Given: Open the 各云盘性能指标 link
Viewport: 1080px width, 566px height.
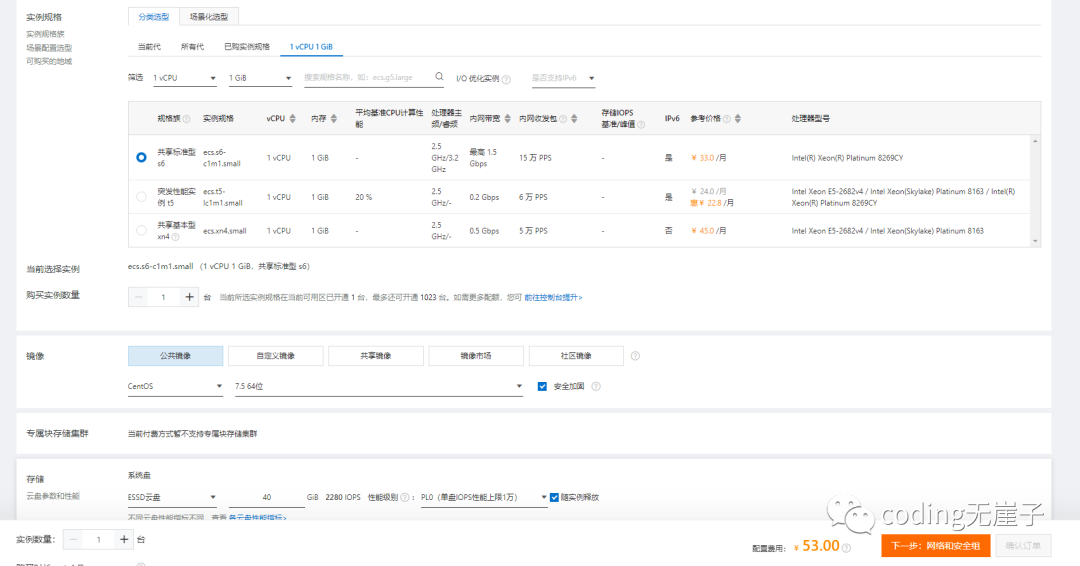Looking at the screenshot, I should pyautogui.click(x=258, y=518).
